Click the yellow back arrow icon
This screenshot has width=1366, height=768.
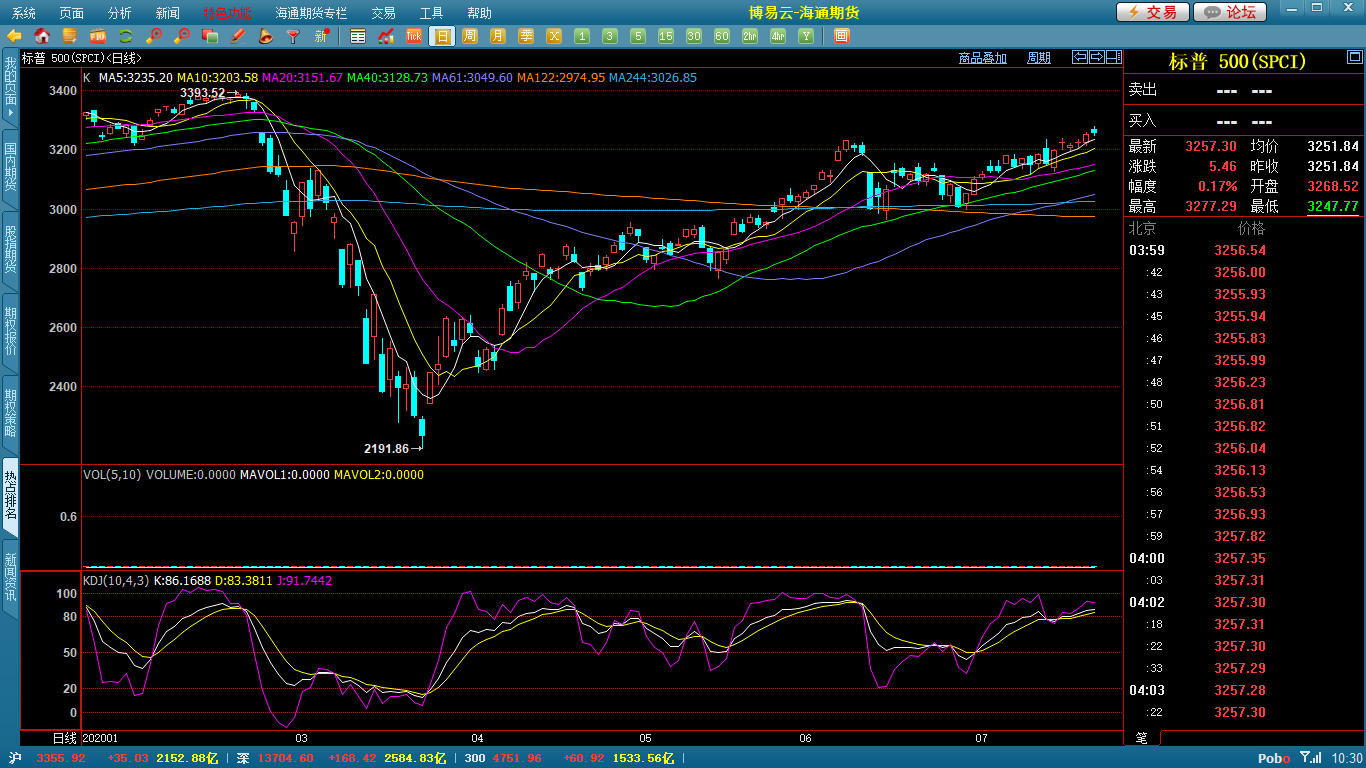(14, 36)
